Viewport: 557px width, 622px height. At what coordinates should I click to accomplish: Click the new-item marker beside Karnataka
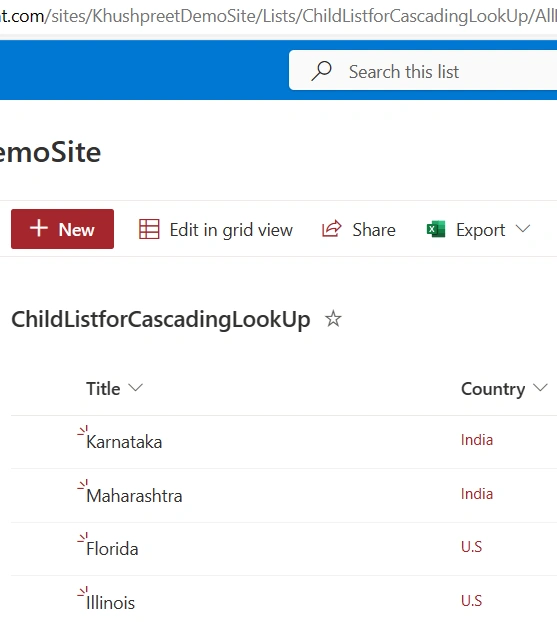tap(83, 431)
